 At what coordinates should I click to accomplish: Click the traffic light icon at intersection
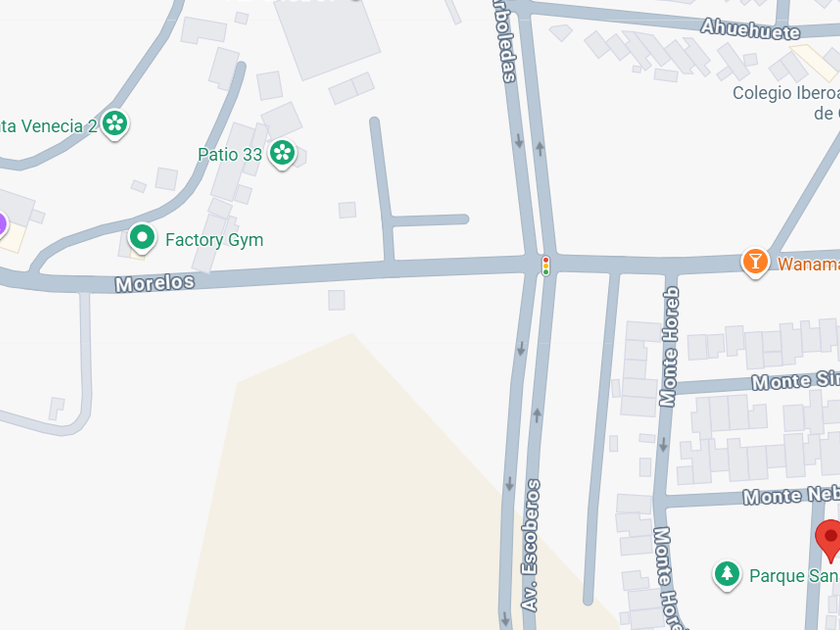point(545,266)
